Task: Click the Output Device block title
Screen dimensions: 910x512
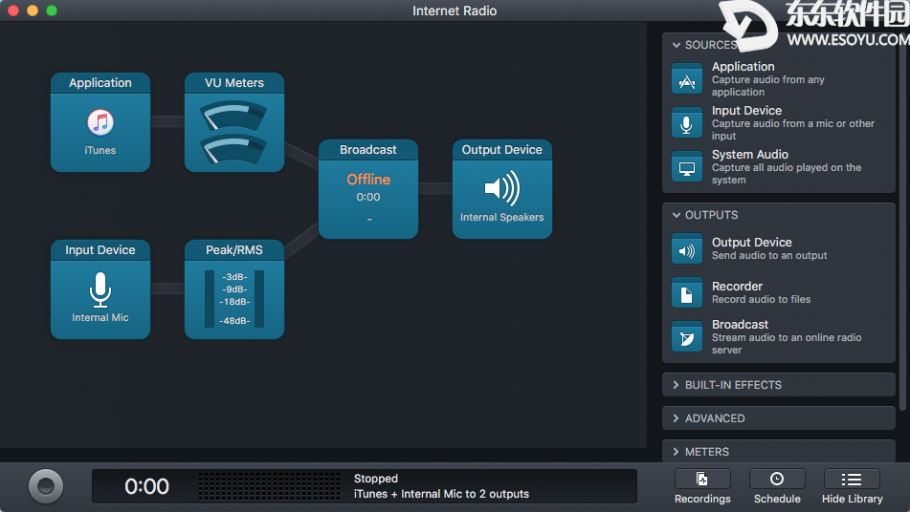Action: pyautogui.click(x=502, y=150)
